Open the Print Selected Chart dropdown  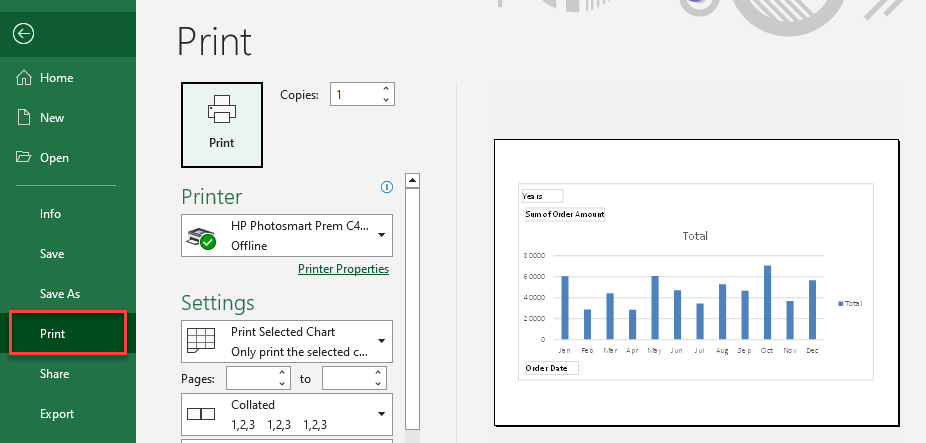coord(381,341)
